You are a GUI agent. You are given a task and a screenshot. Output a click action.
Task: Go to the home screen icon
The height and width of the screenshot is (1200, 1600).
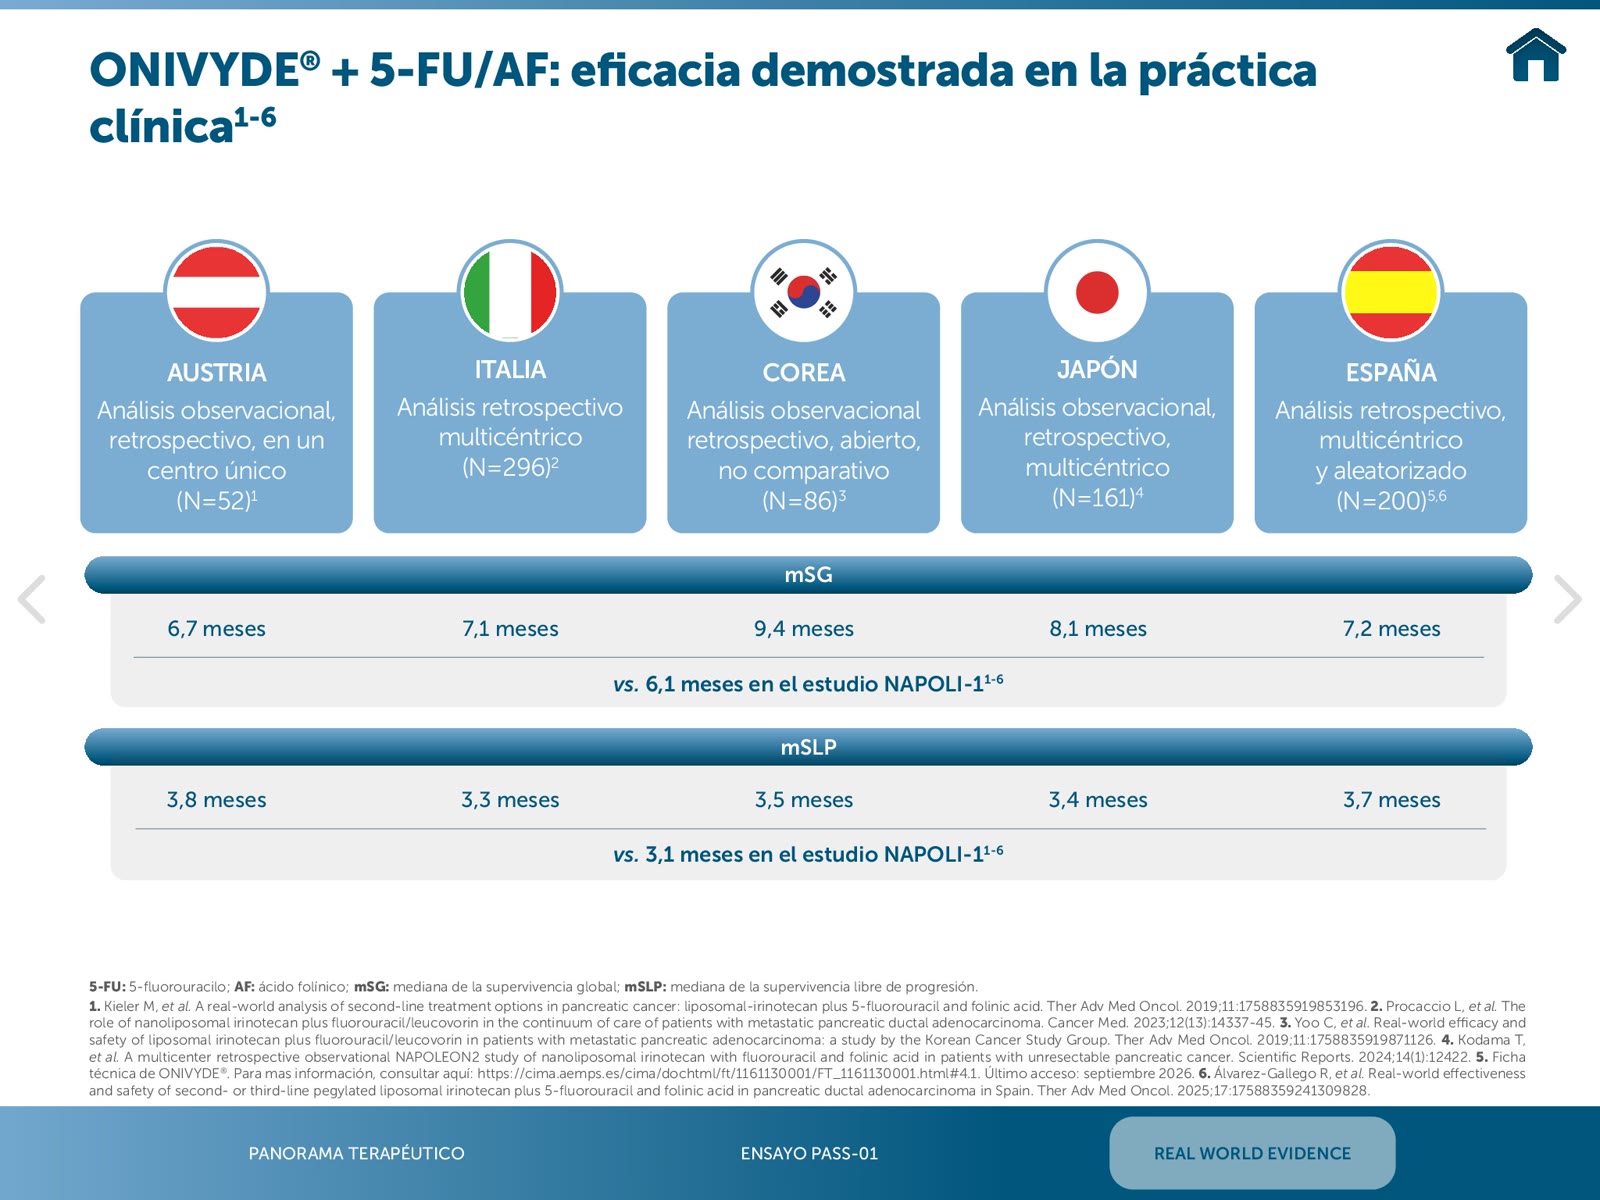pyautogui.click(x=1536, y=55)
